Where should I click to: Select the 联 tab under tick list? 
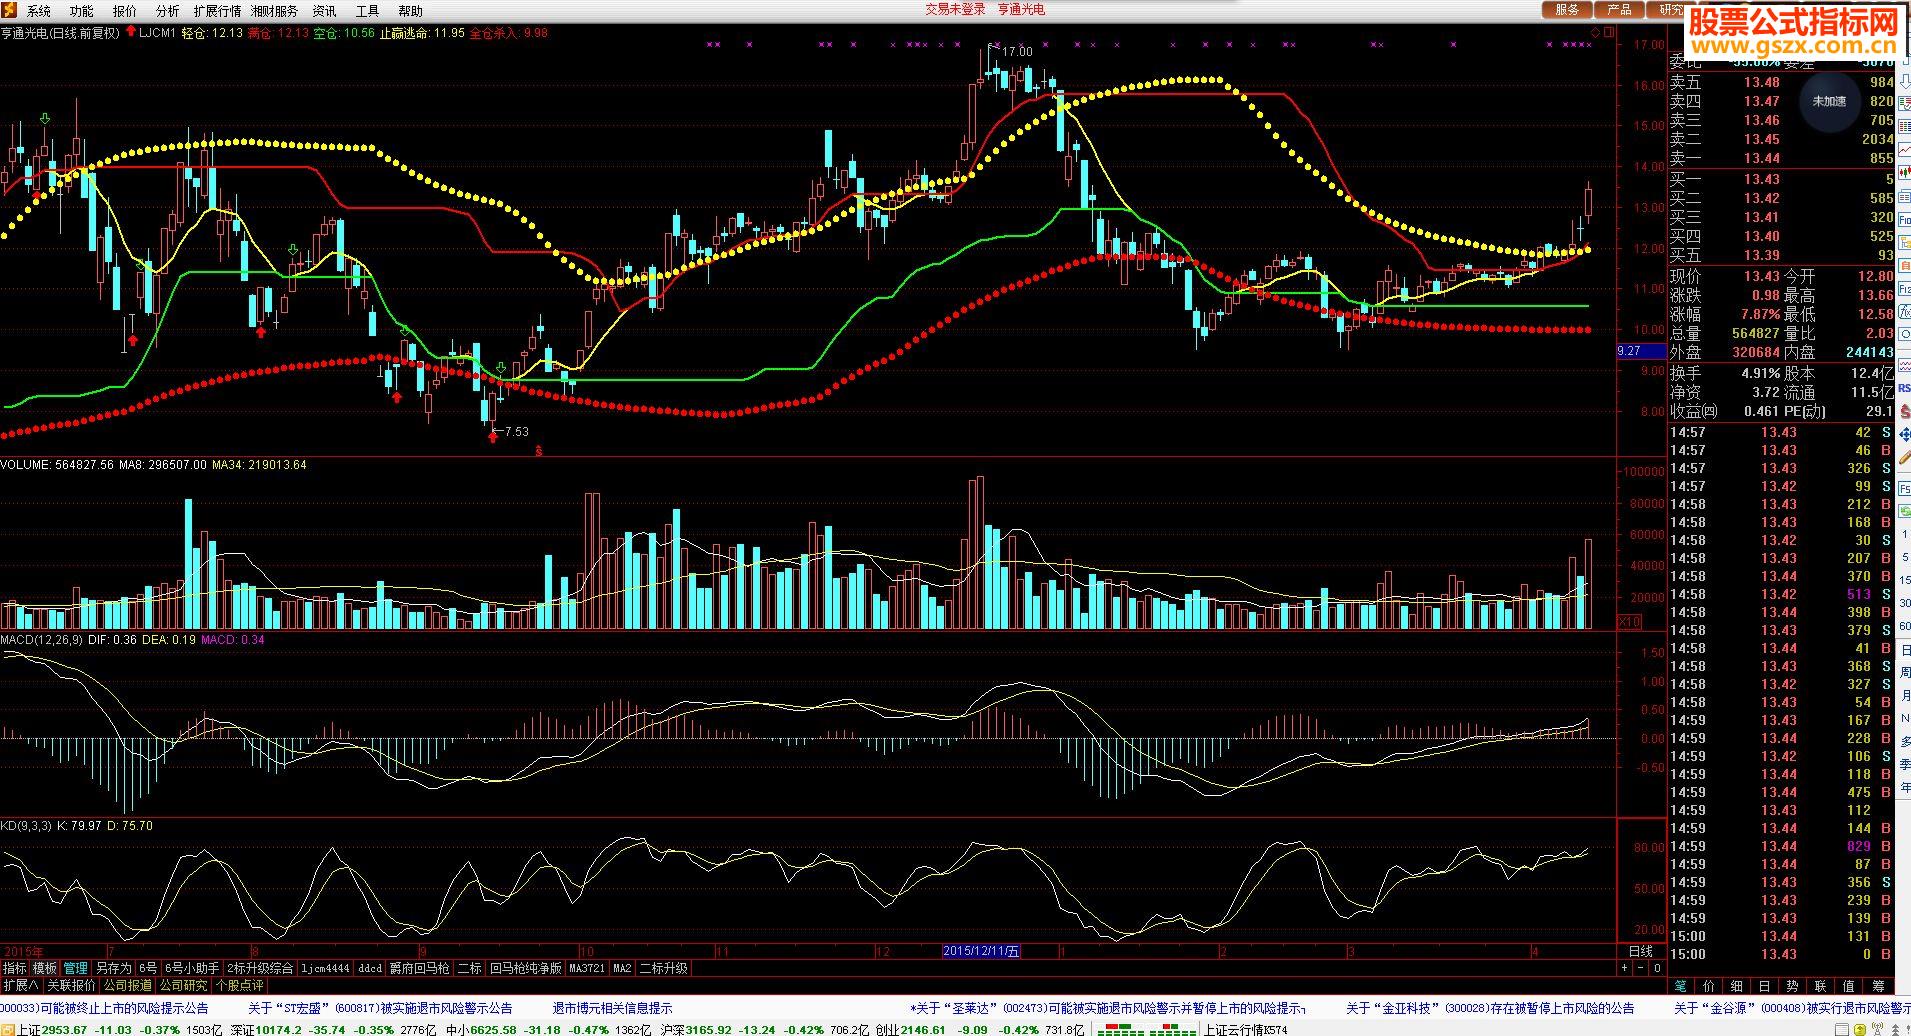click(x=1820, y=986)
